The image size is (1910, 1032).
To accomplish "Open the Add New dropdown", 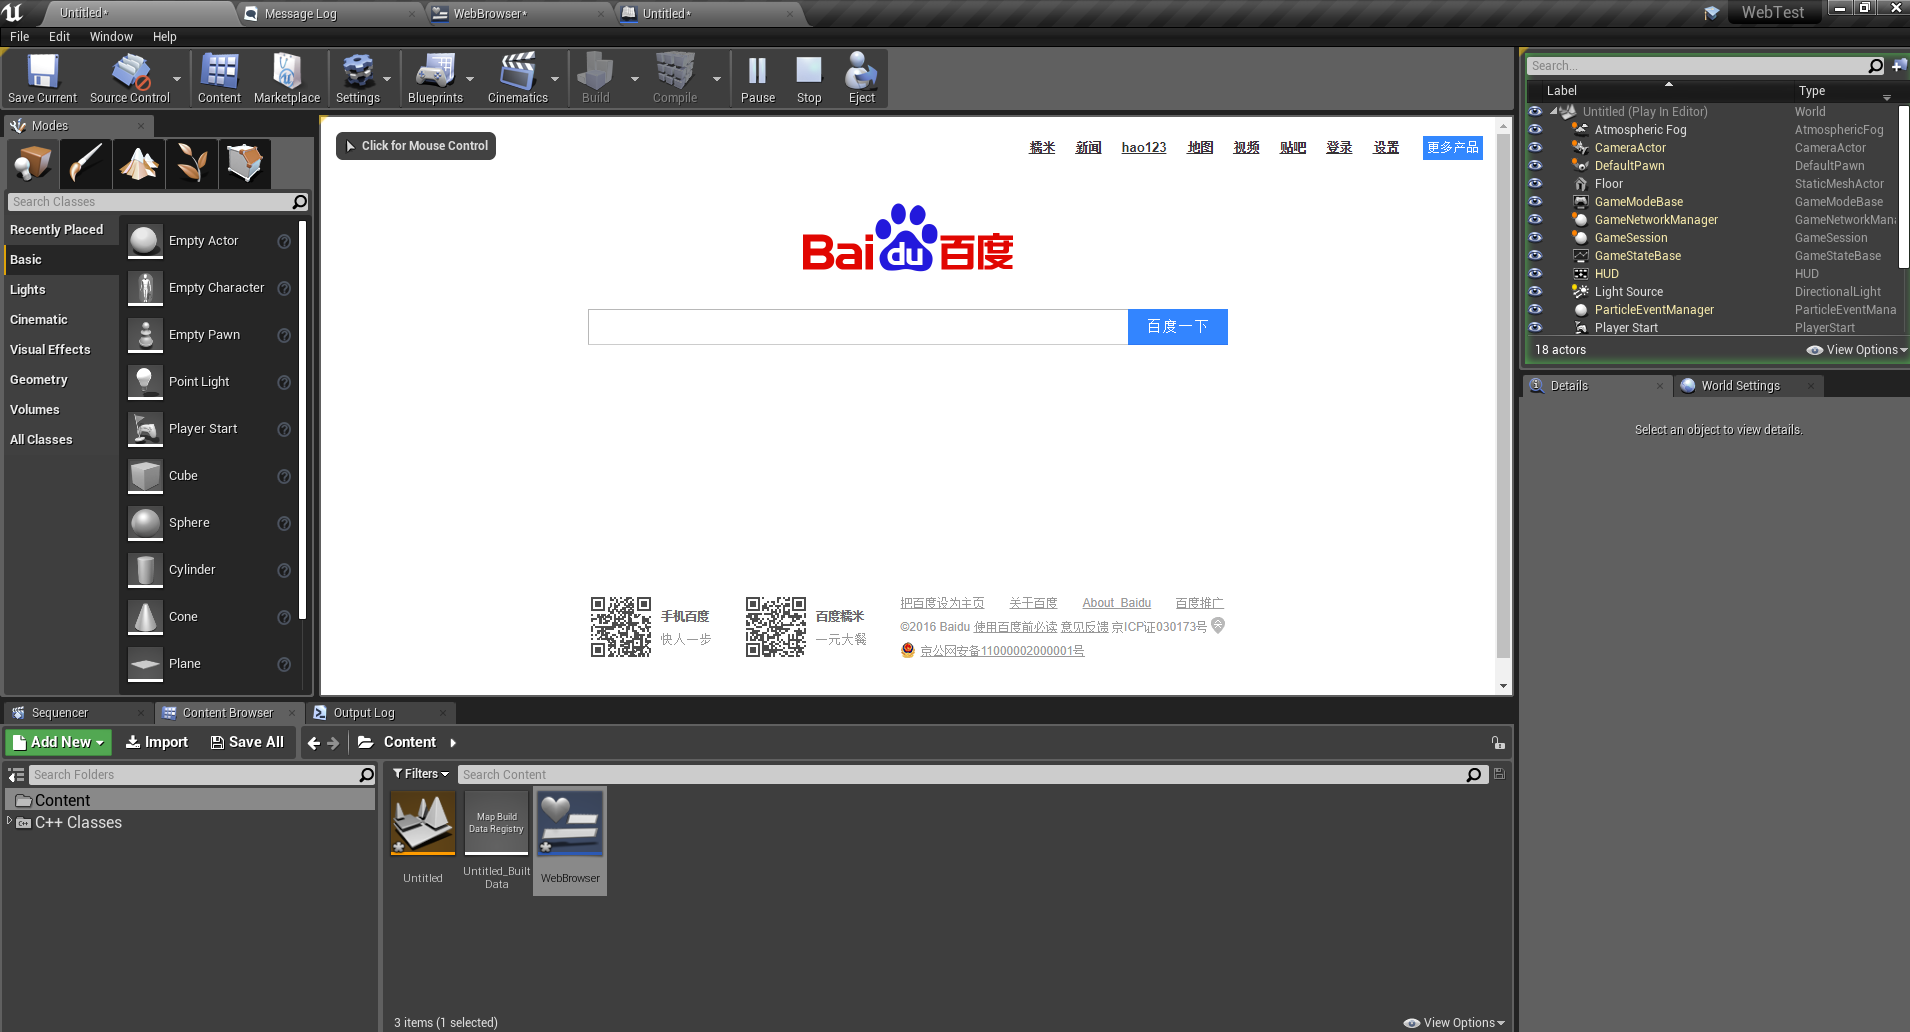I will coord(57,742).
